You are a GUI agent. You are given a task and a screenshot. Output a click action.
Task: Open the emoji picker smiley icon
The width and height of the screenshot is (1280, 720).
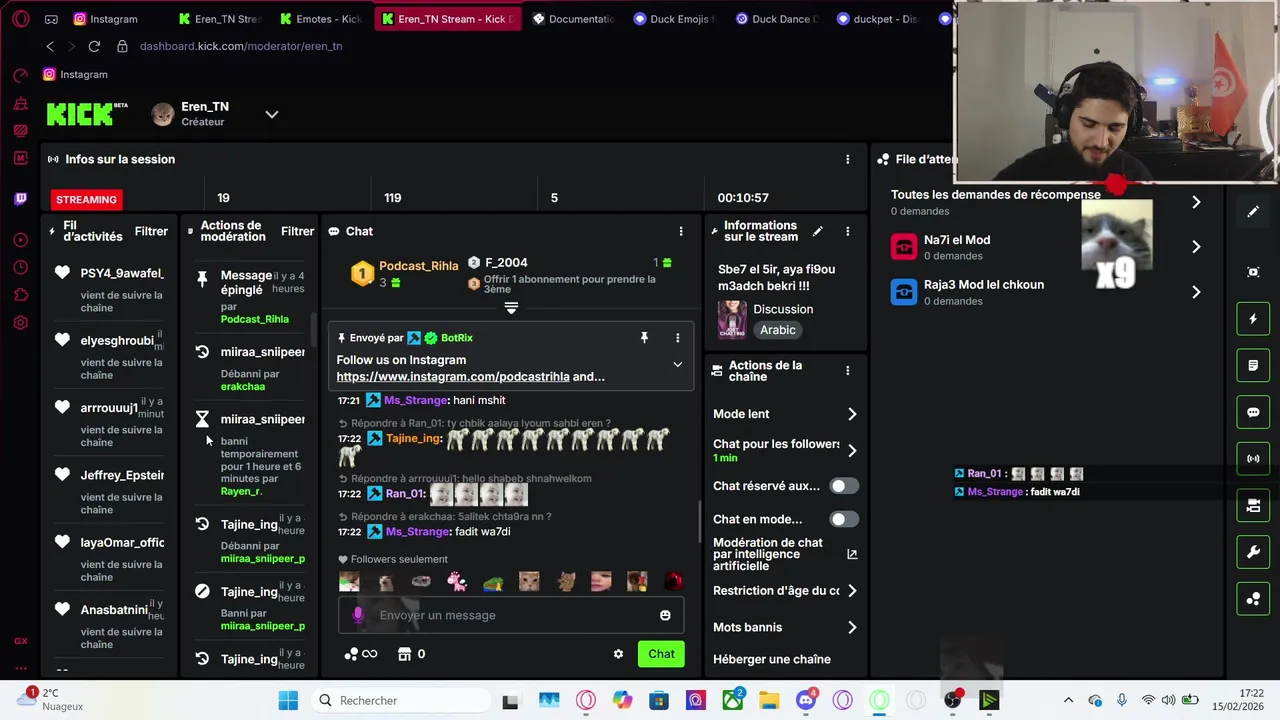[665, 615]
